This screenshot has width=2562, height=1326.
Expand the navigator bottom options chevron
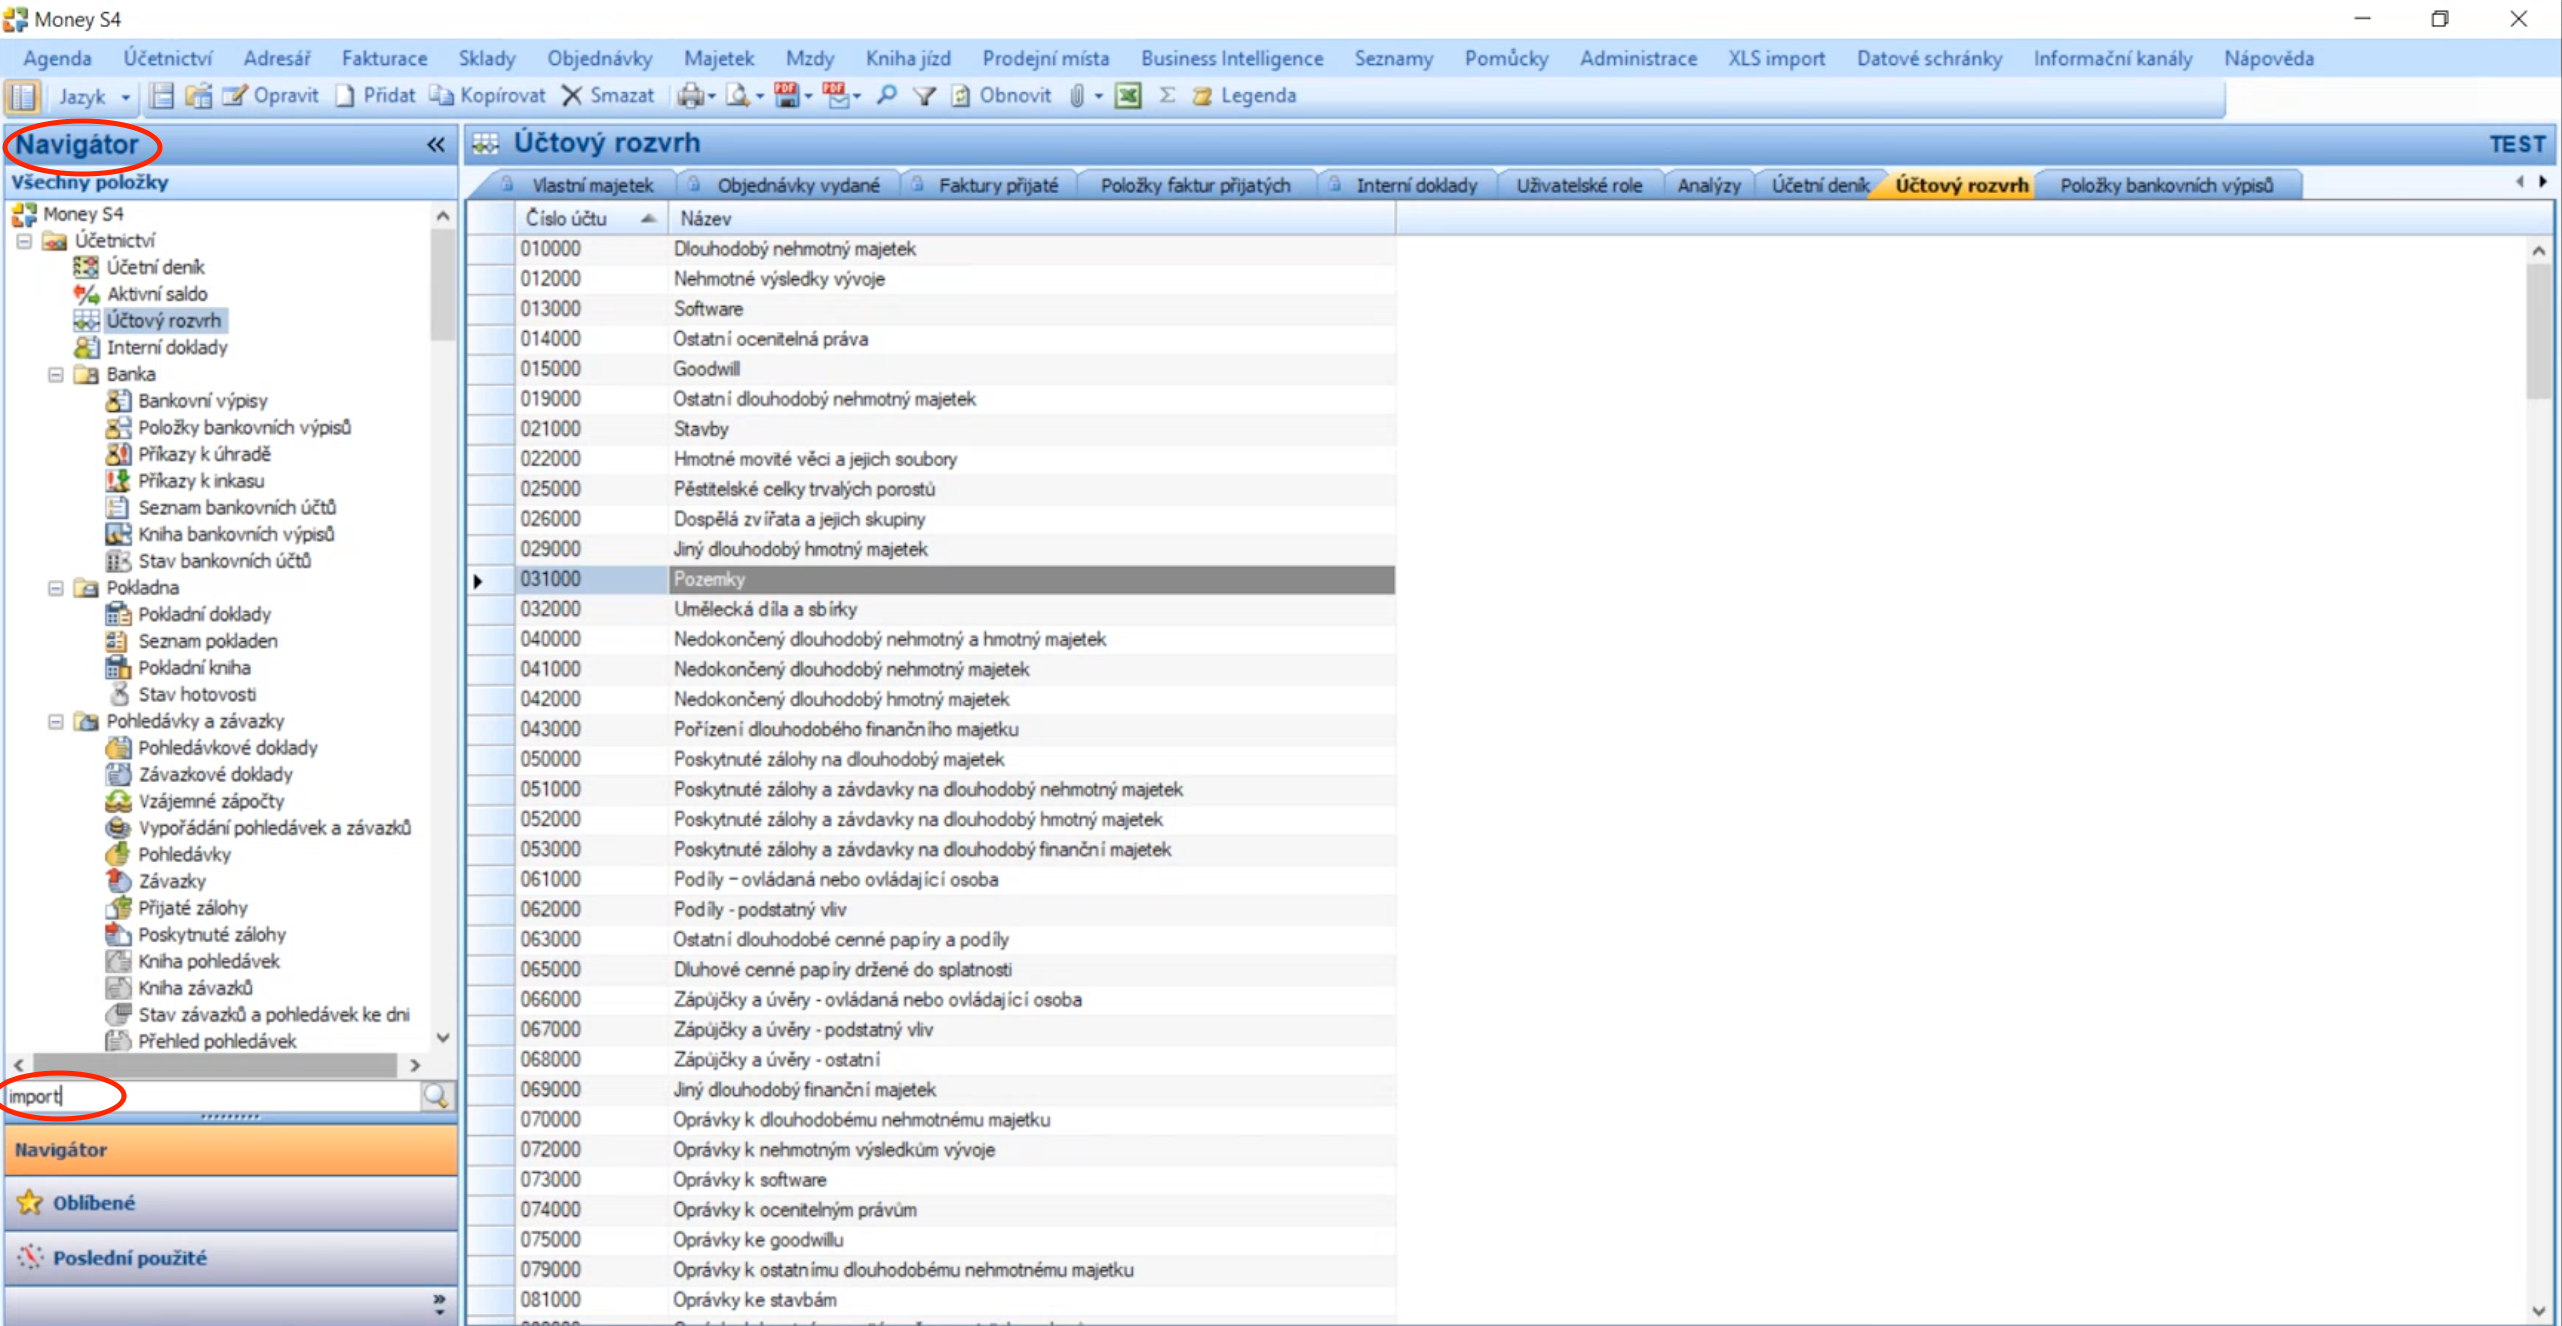click(439, 1303)
